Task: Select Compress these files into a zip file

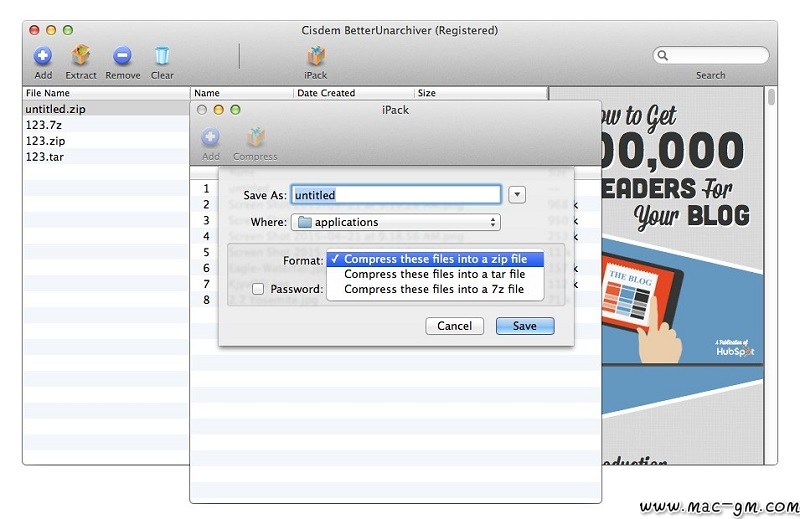Action: pos(435,259)
